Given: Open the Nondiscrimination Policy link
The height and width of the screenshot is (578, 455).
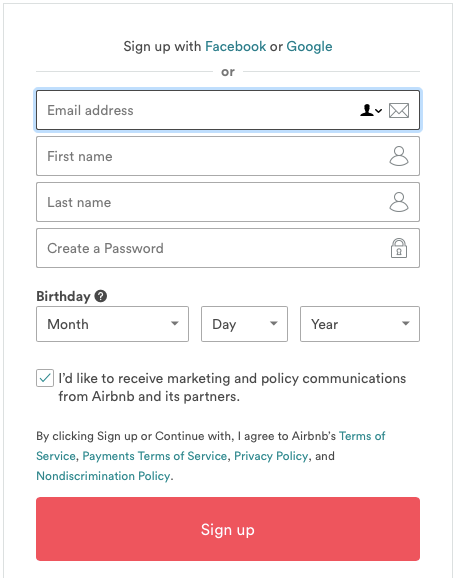Looking at the screenshot, I should point(103,476).
